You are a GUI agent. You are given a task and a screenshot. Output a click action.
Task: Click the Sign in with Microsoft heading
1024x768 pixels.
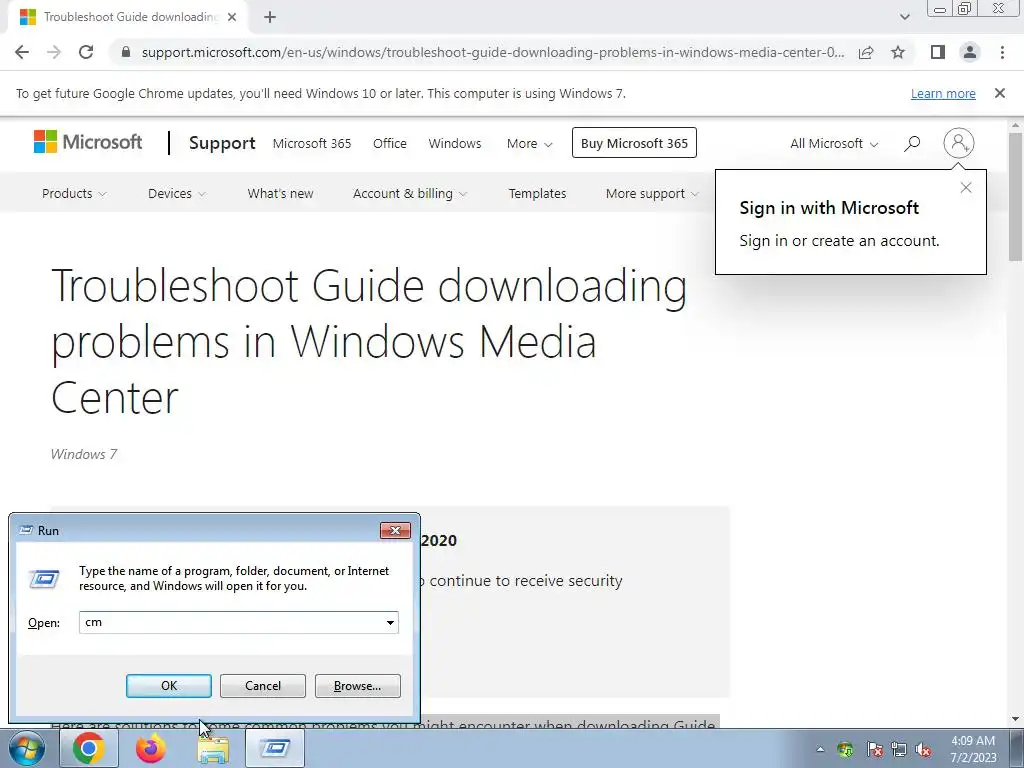click(829, 208)
